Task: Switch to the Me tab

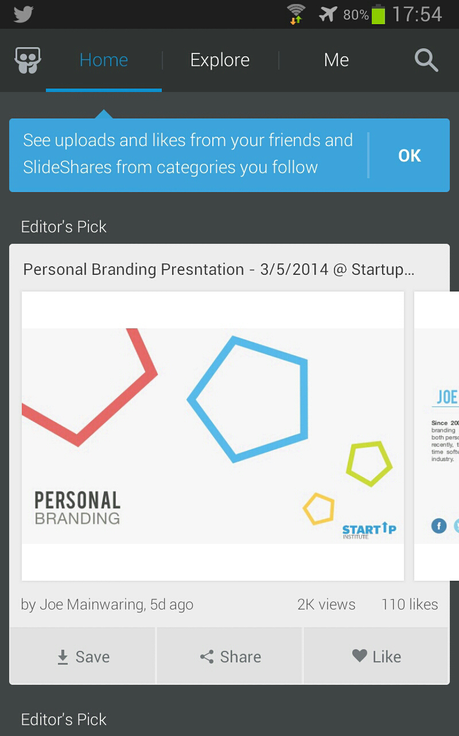Action: point(336,60)
